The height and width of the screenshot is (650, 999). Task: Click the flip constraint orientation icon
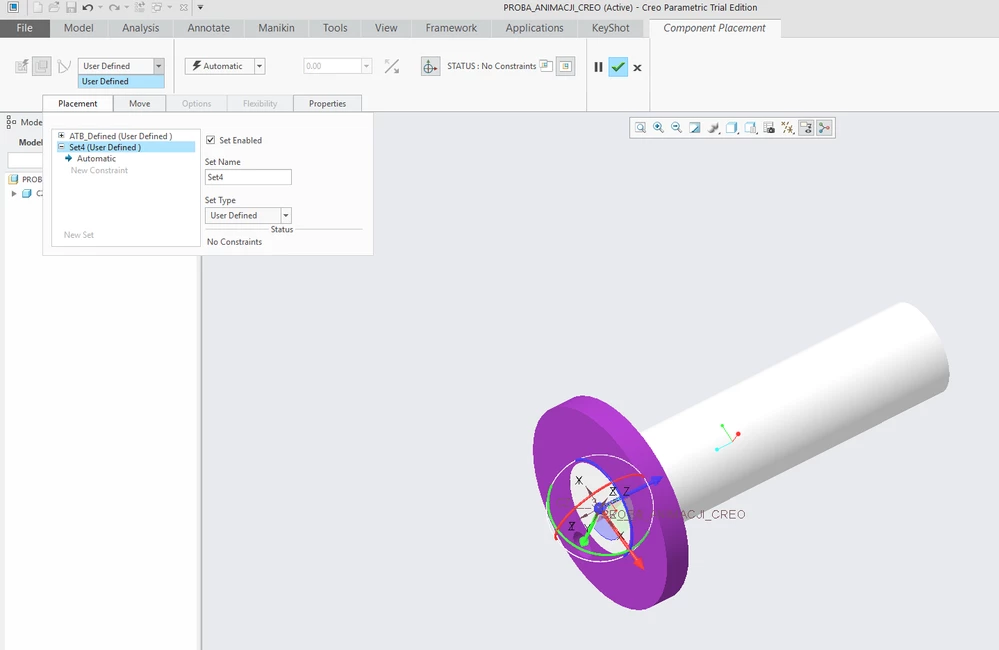click(x=392, y=66)
